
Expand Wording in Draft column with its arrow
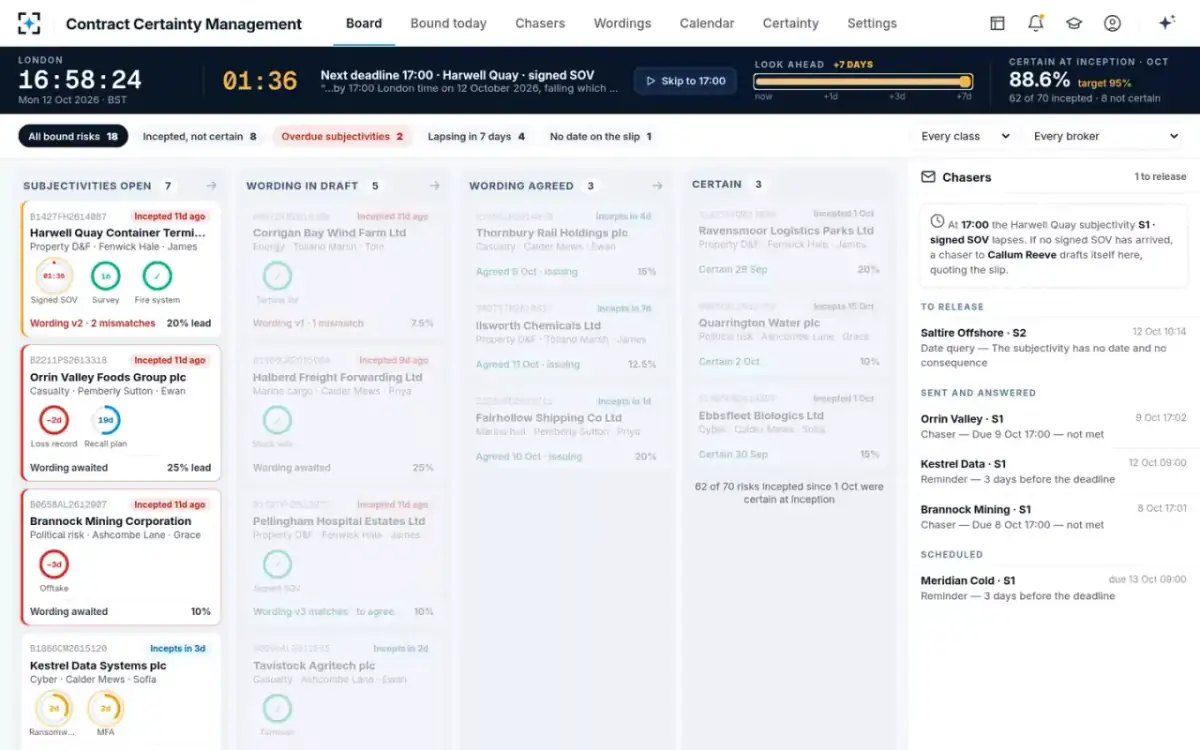pyautogui.click(x=434, y=185)
